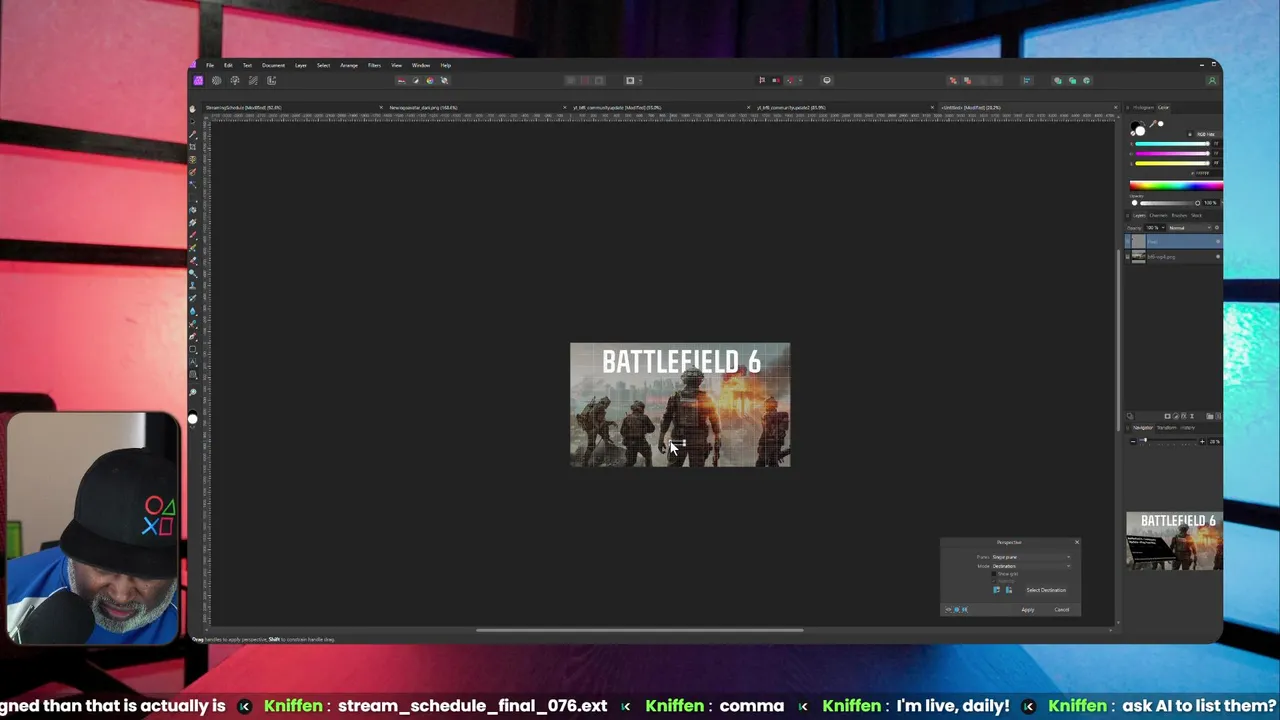Apply Auto Contrast from toolbar
The height and width of the screenshot is (720, 1280).
coord(416,80)
